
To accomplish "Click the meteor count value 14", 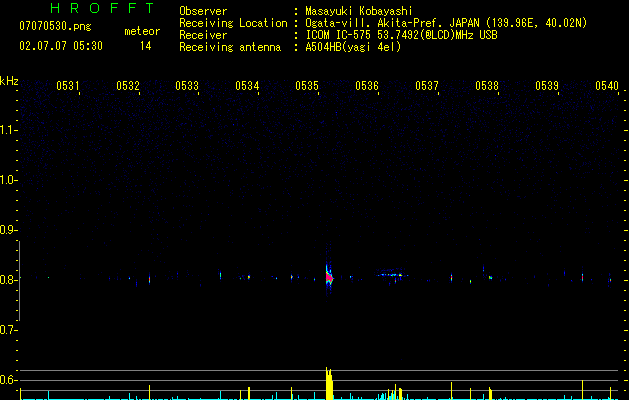I will pyautogui.click(x=146, y=46).
